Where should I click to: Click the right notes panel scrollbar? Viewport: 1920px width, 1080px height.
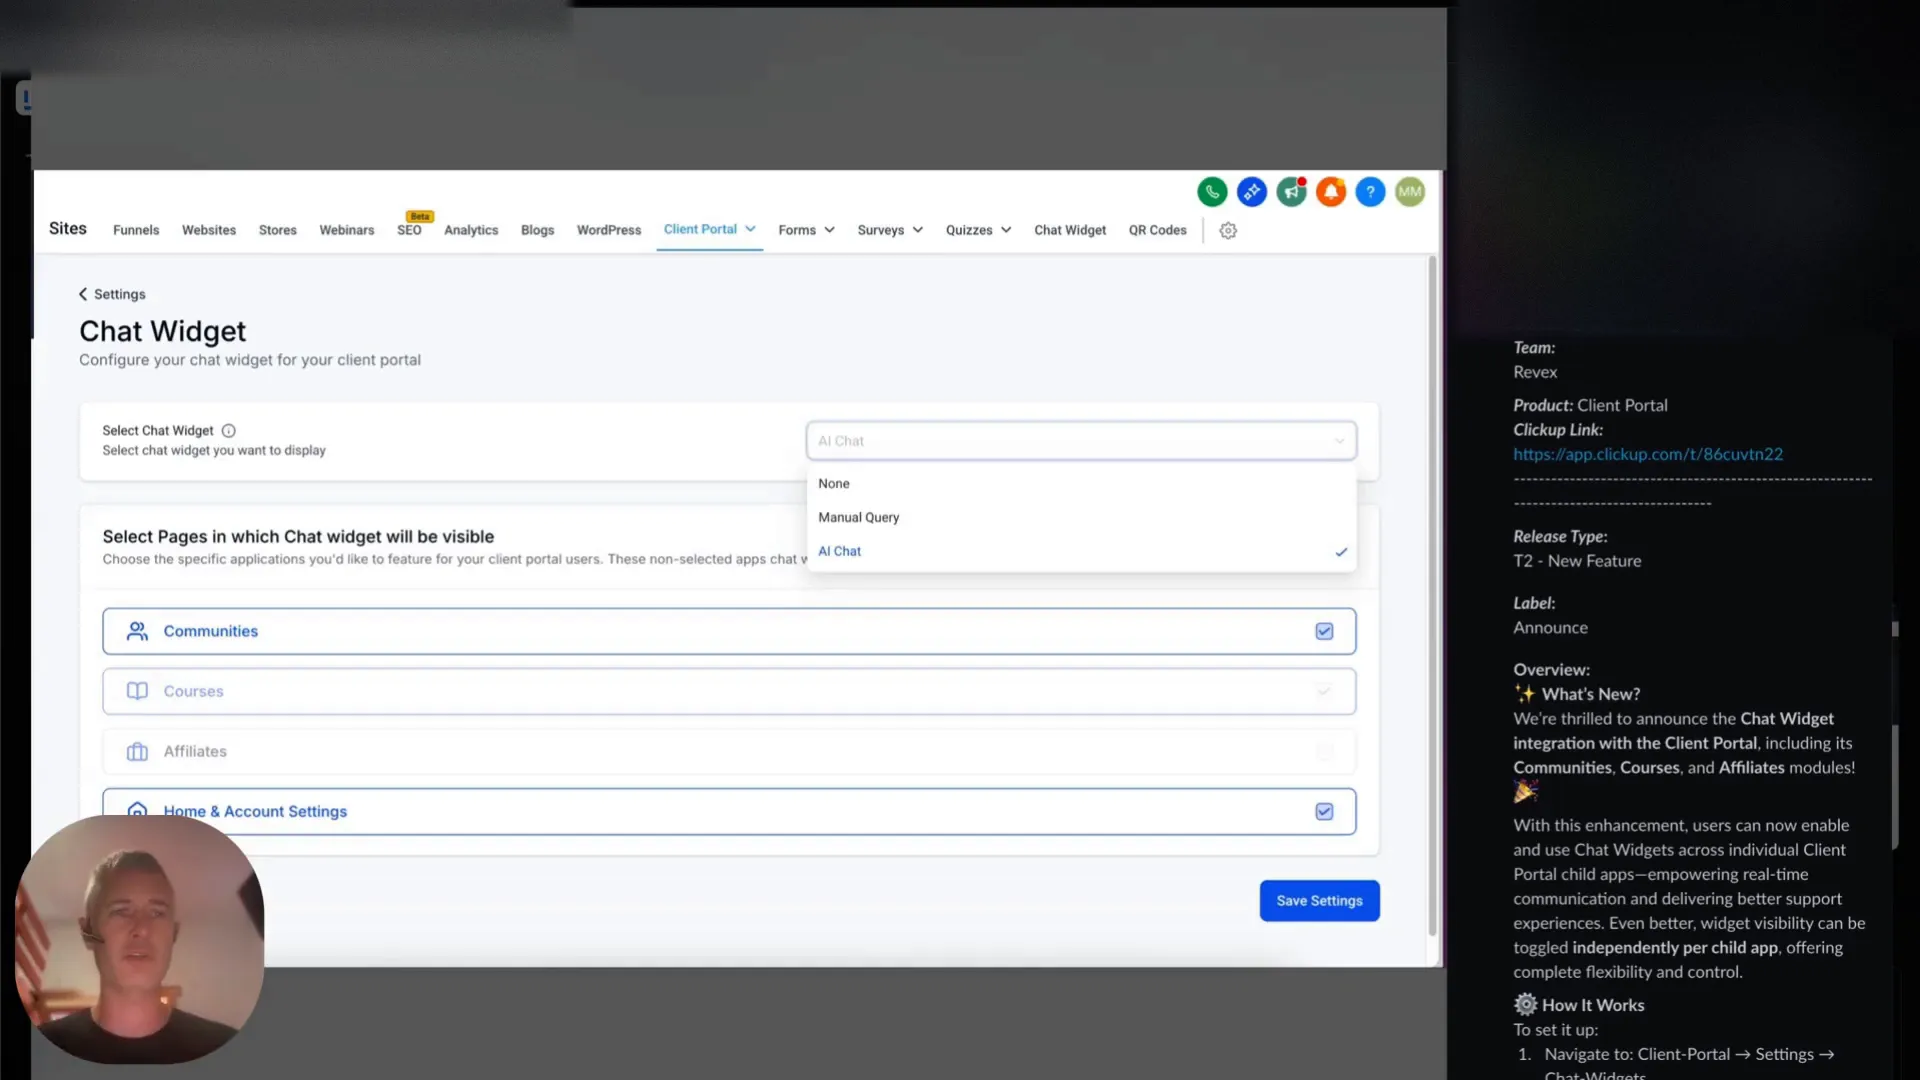coord(1895,788)
